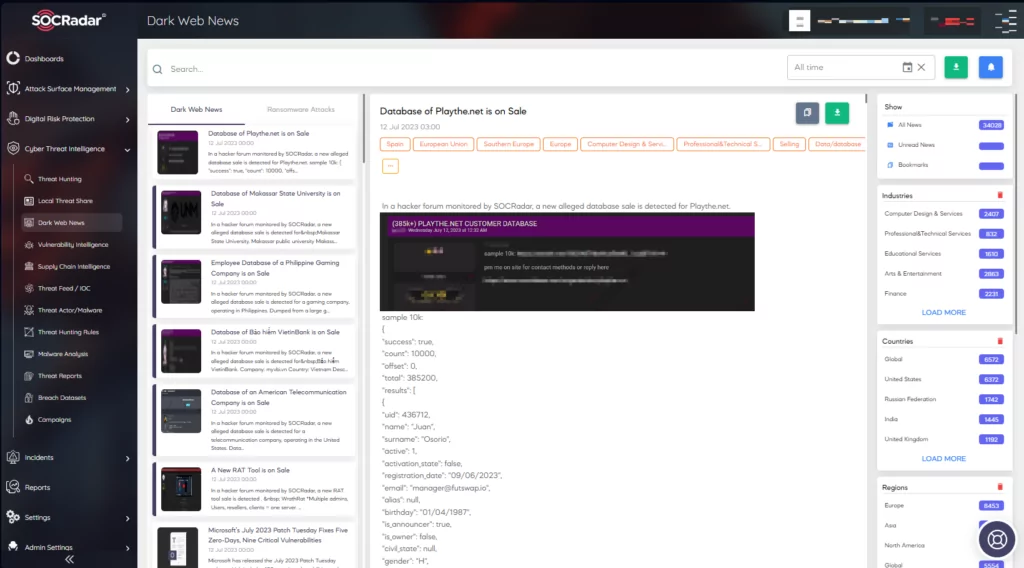This screenshot has width=1024, height=568.
Task: Clear Regions filter trash icon
Action: [x=1000, y=487]
